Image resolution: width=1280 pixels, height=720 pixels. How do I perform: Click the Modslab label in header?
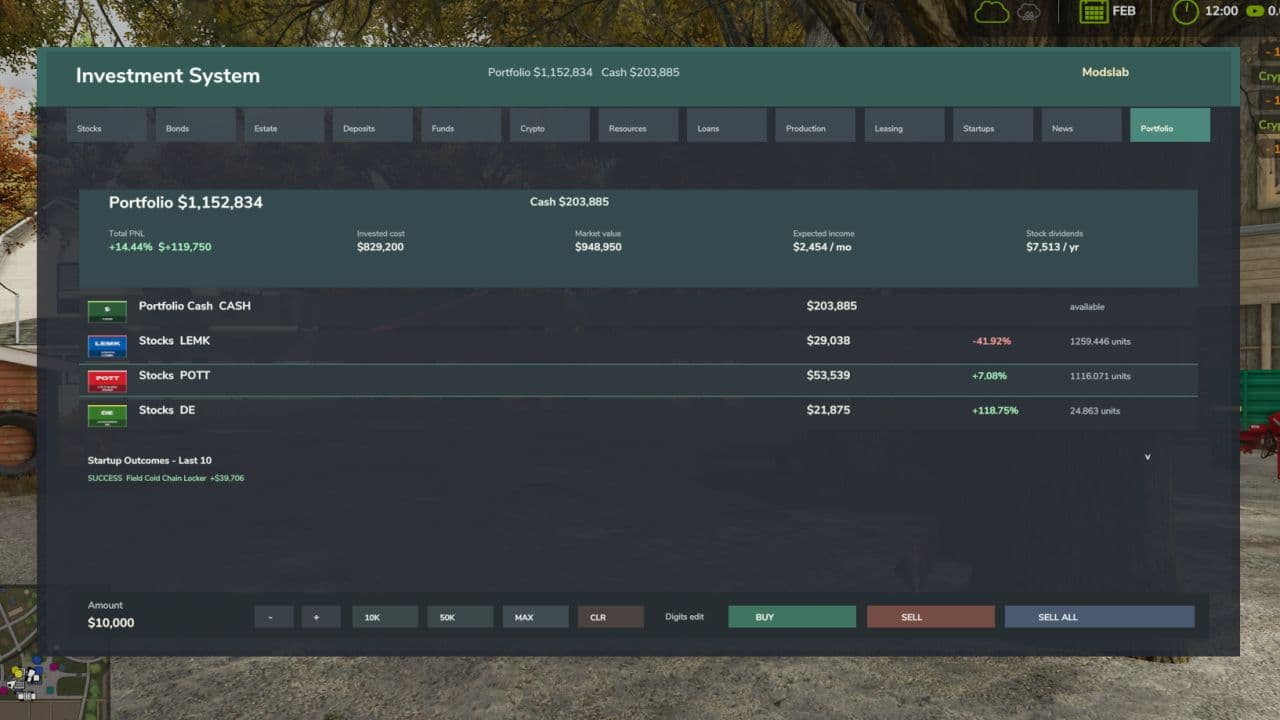pos(1105,72)
